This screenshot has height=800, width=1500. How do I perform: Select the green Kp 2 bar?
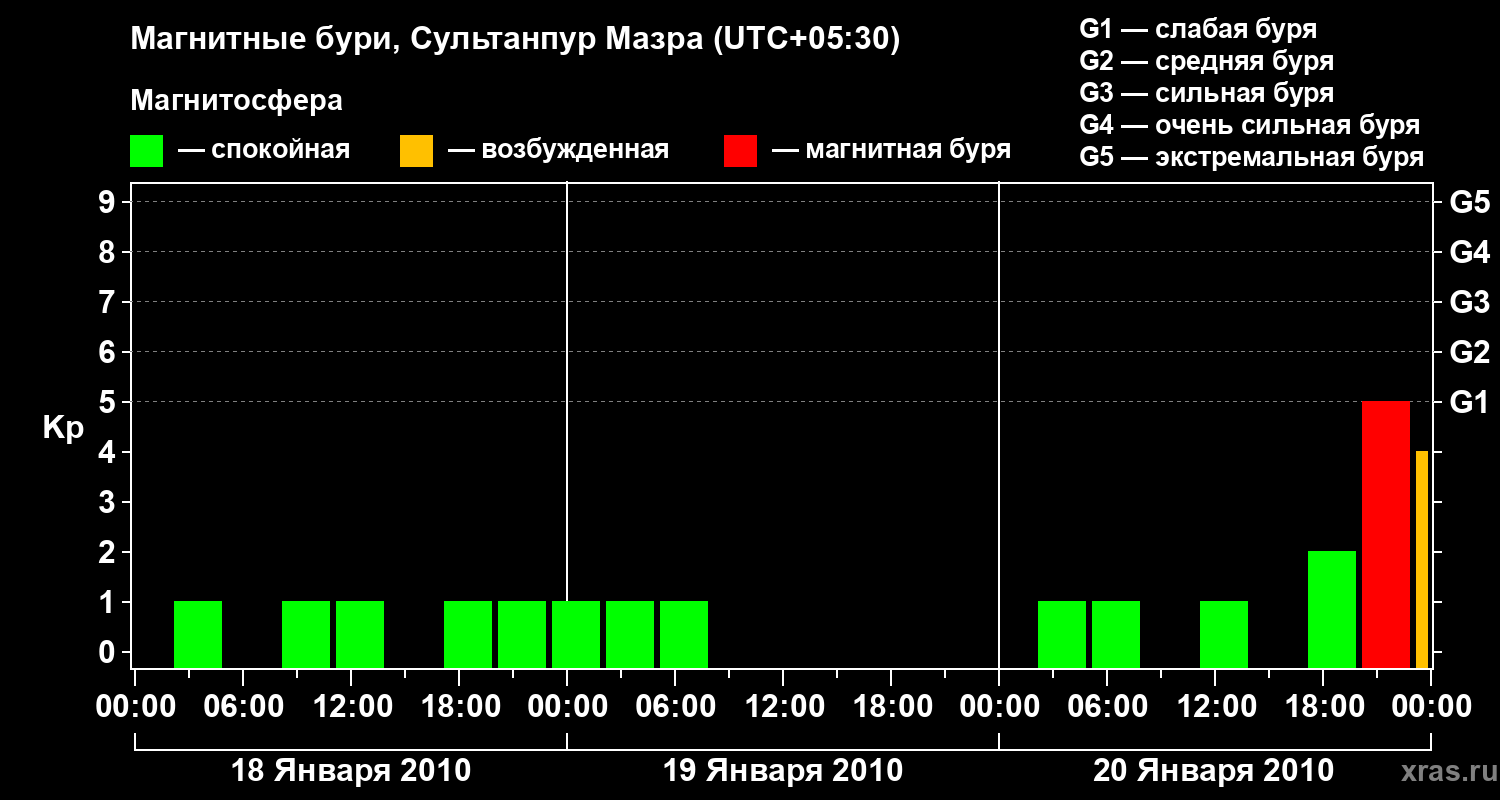point(1332,610)
